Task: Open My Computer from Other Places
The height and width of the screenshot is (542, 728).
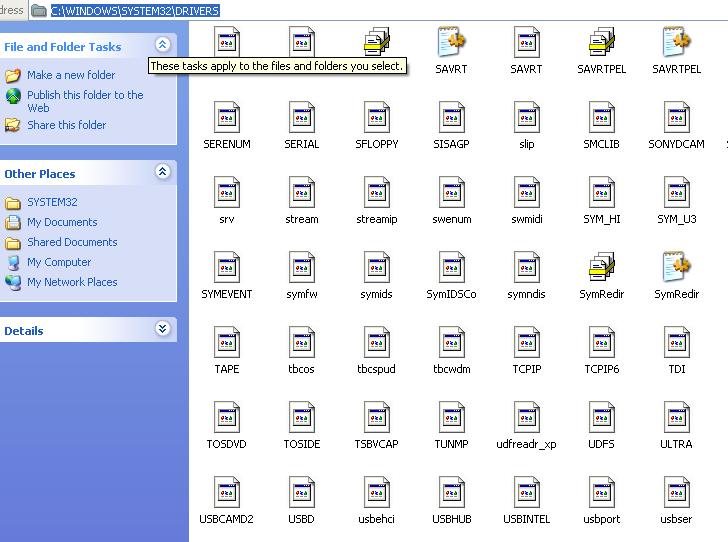Action: point(59,262)
